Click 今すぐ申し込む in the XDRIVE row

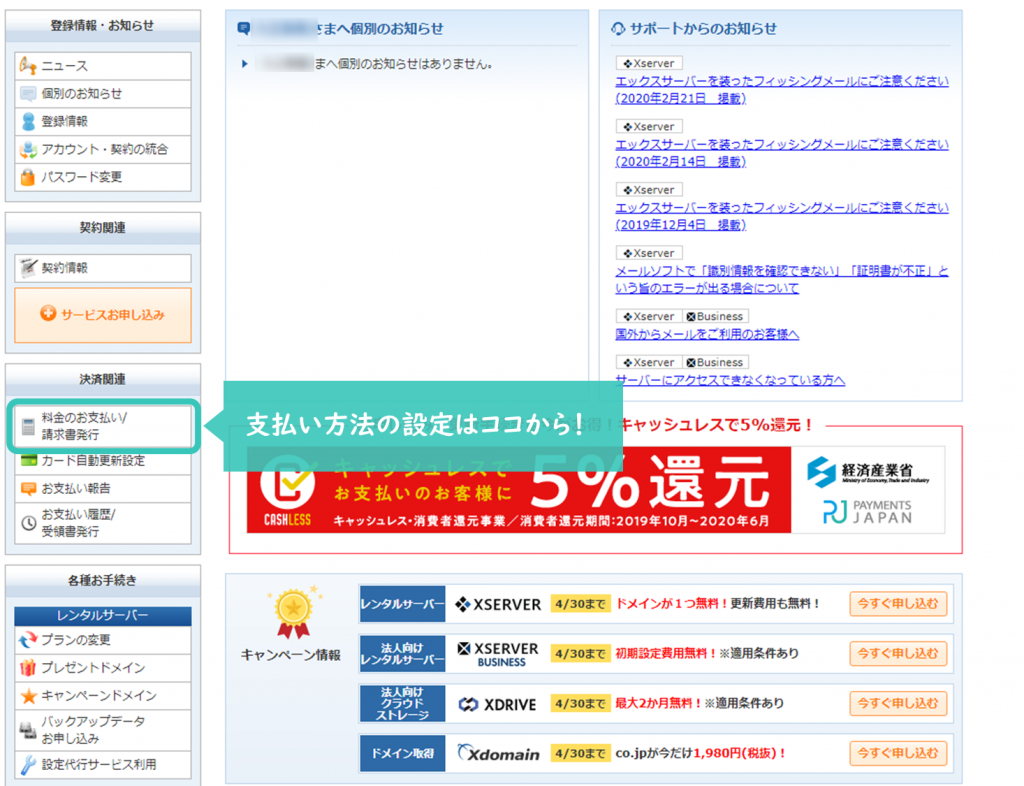coord(898,703)
